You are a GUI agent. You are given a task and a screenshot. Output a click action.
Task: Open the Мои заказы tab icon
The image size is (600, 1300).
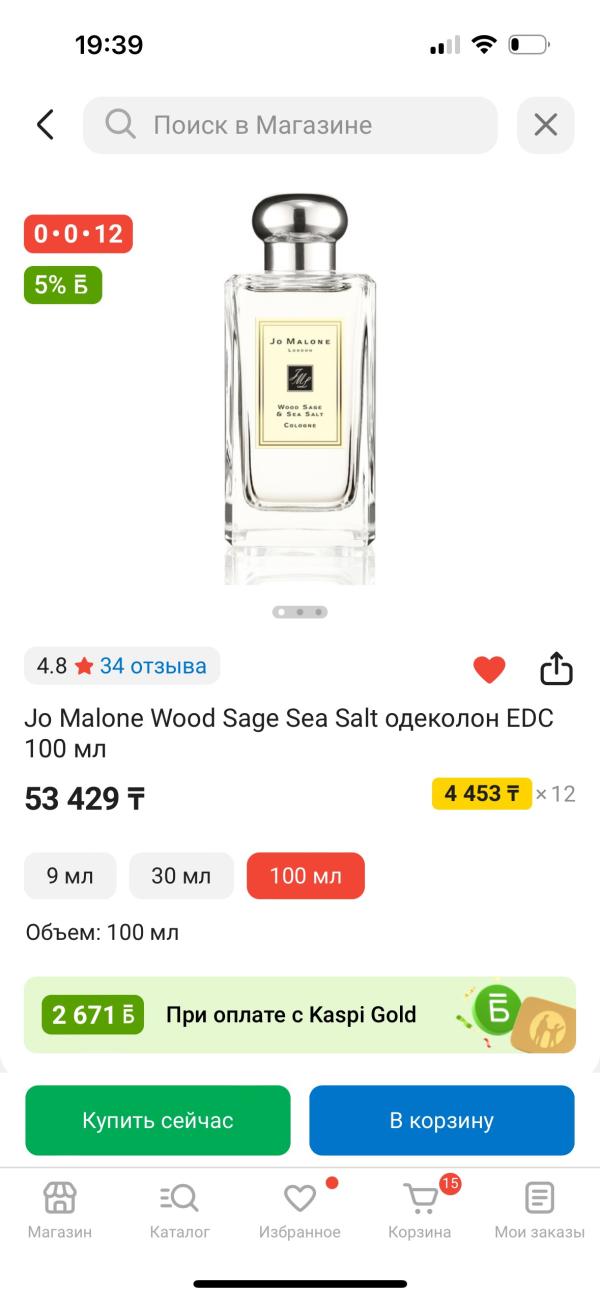(x=539, y=1197)
